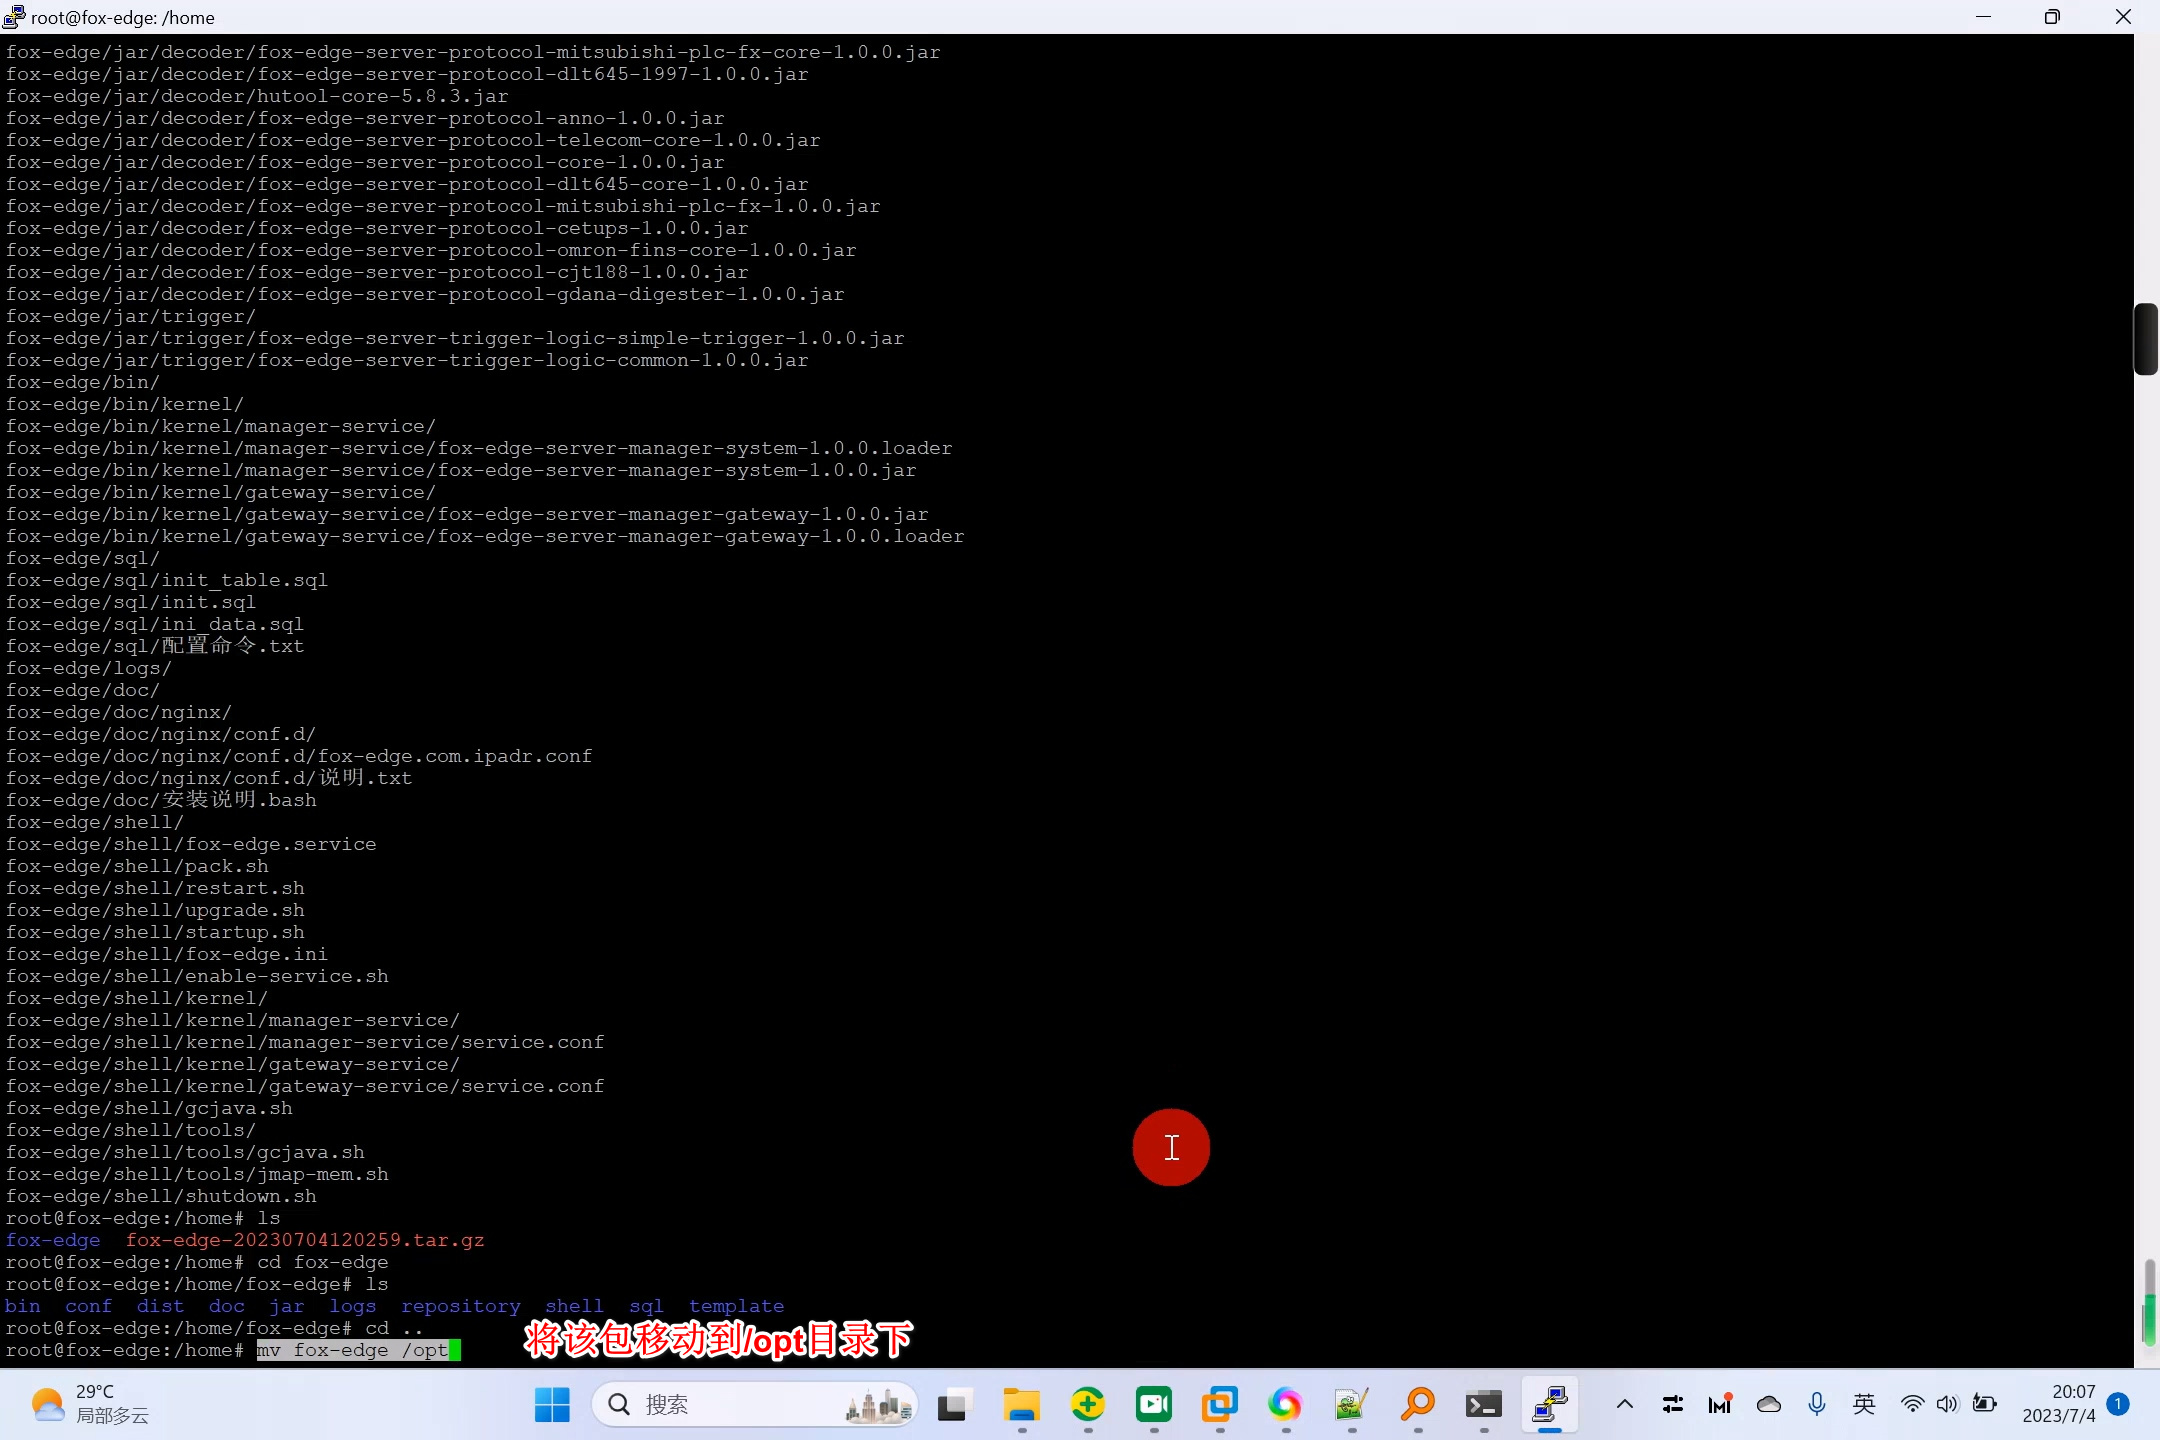The width and height of the screenshot is (2160, 1440).
Task: Click the line fox-edge/shell/upgrade.sh
Action: (155, 910)
